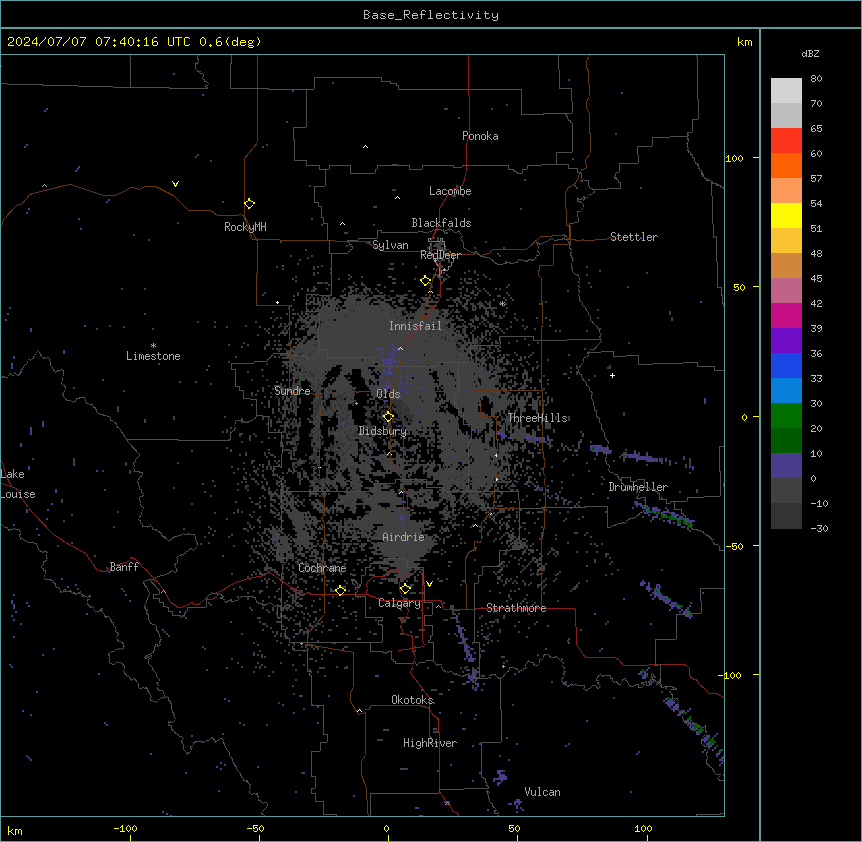Click the Drumheller label
Viewport: 862px width, 842px height.
click(x=638, y=487)
